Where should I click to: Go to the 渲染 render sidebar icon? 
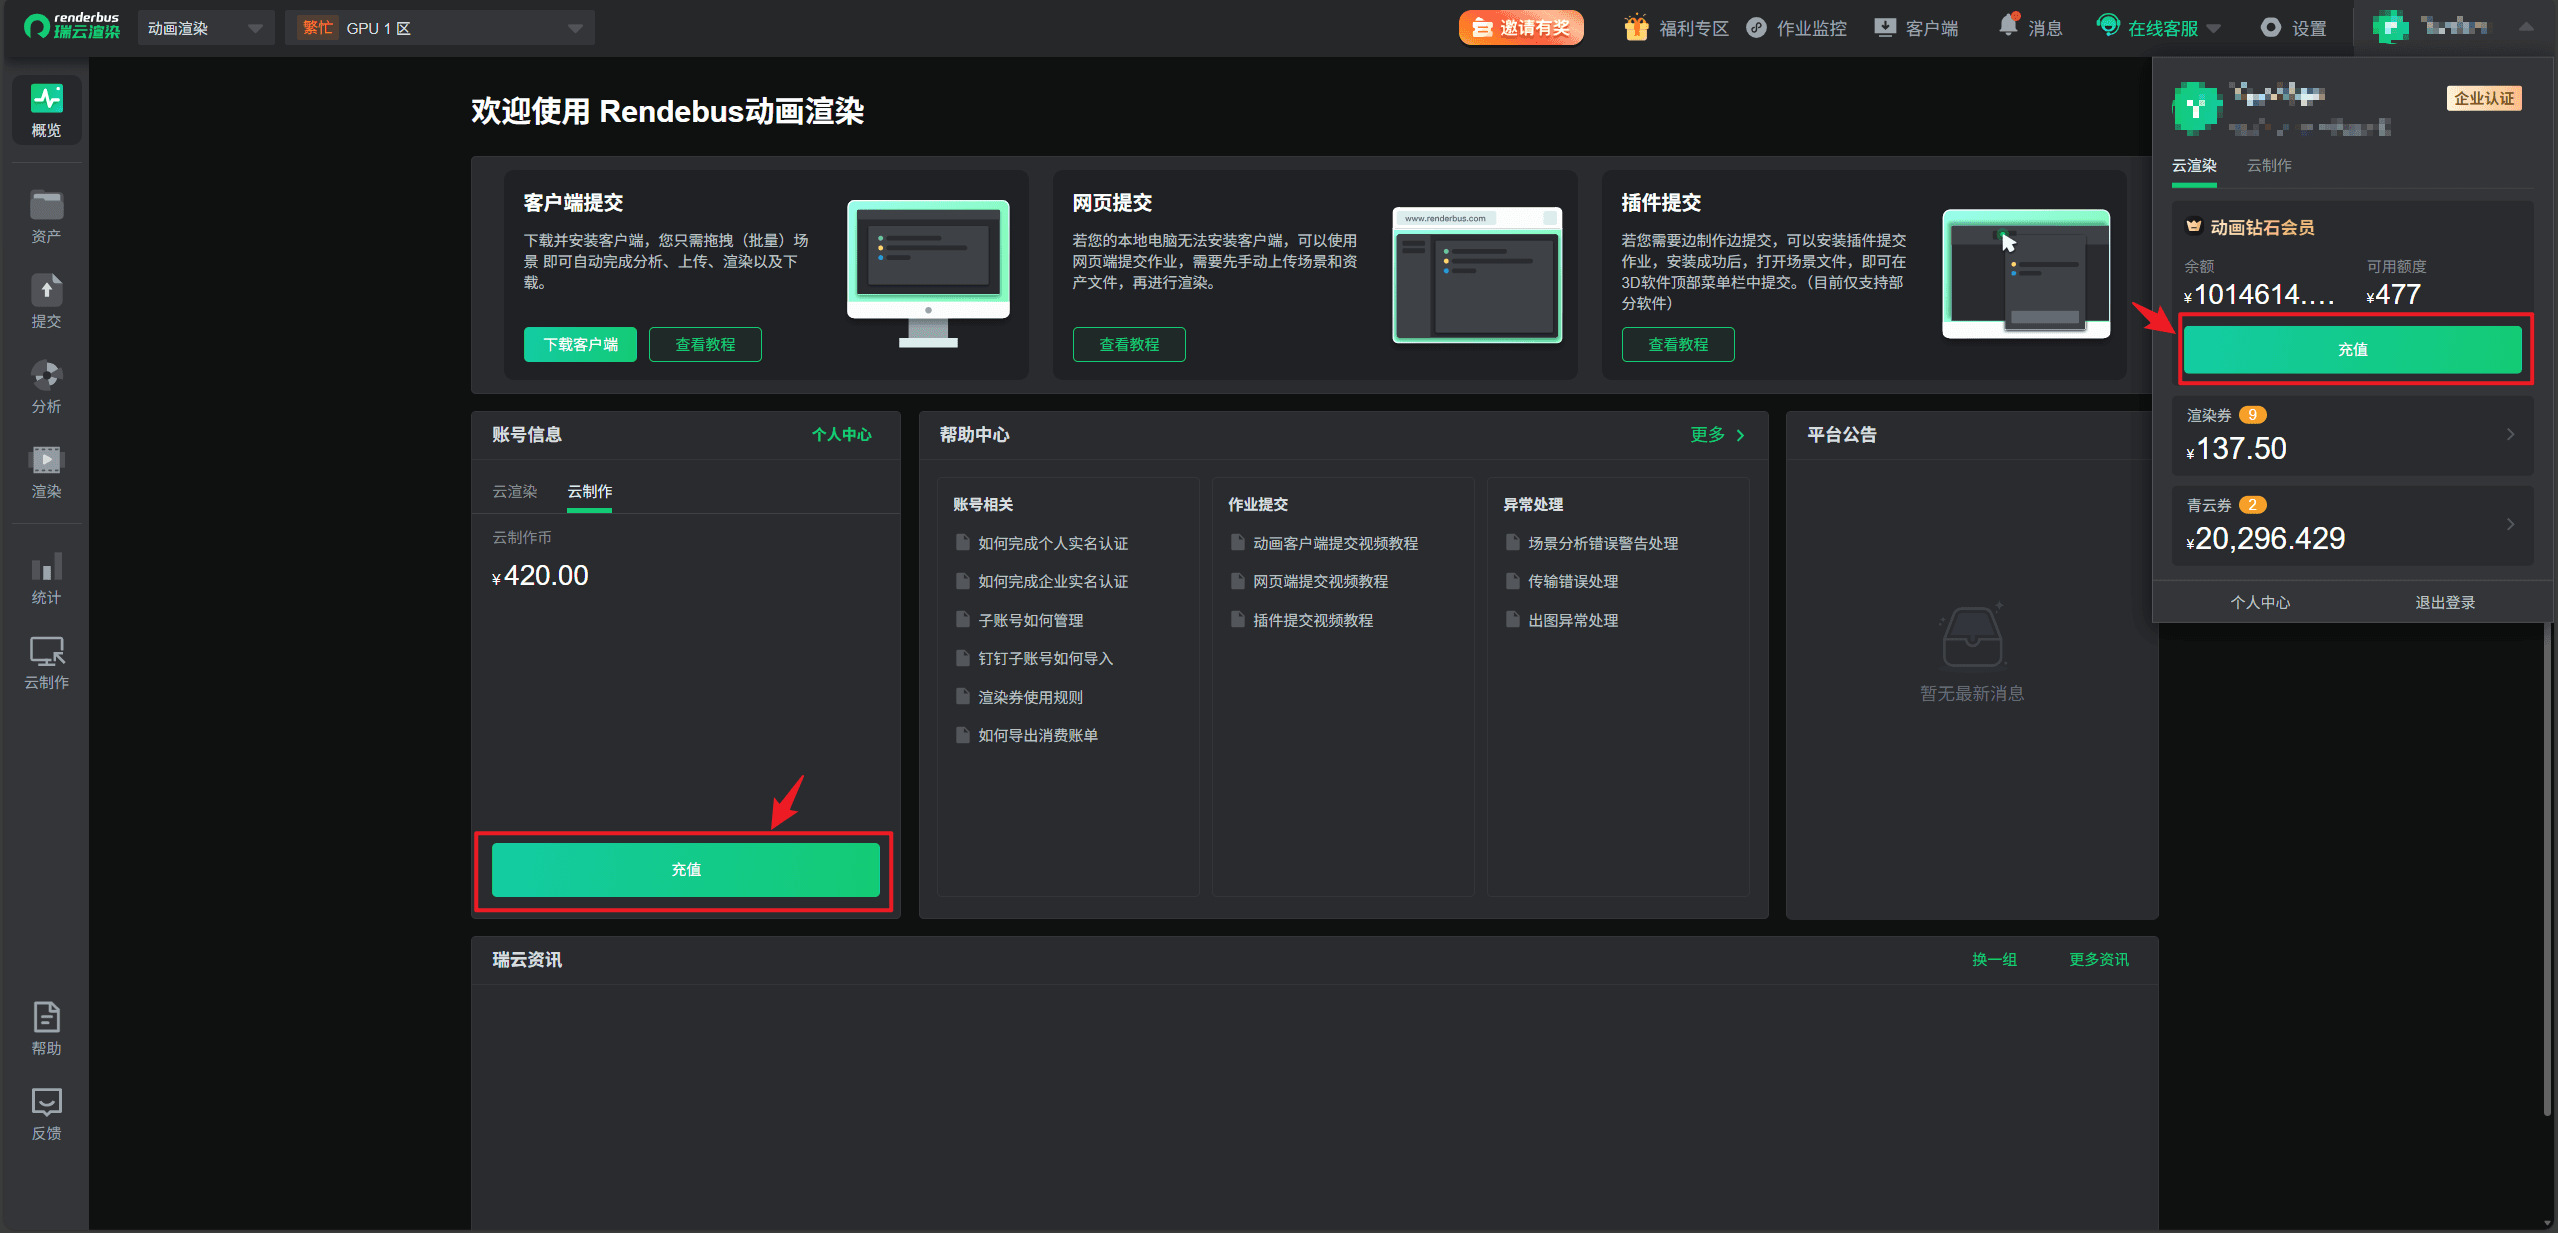click(46, 462)
